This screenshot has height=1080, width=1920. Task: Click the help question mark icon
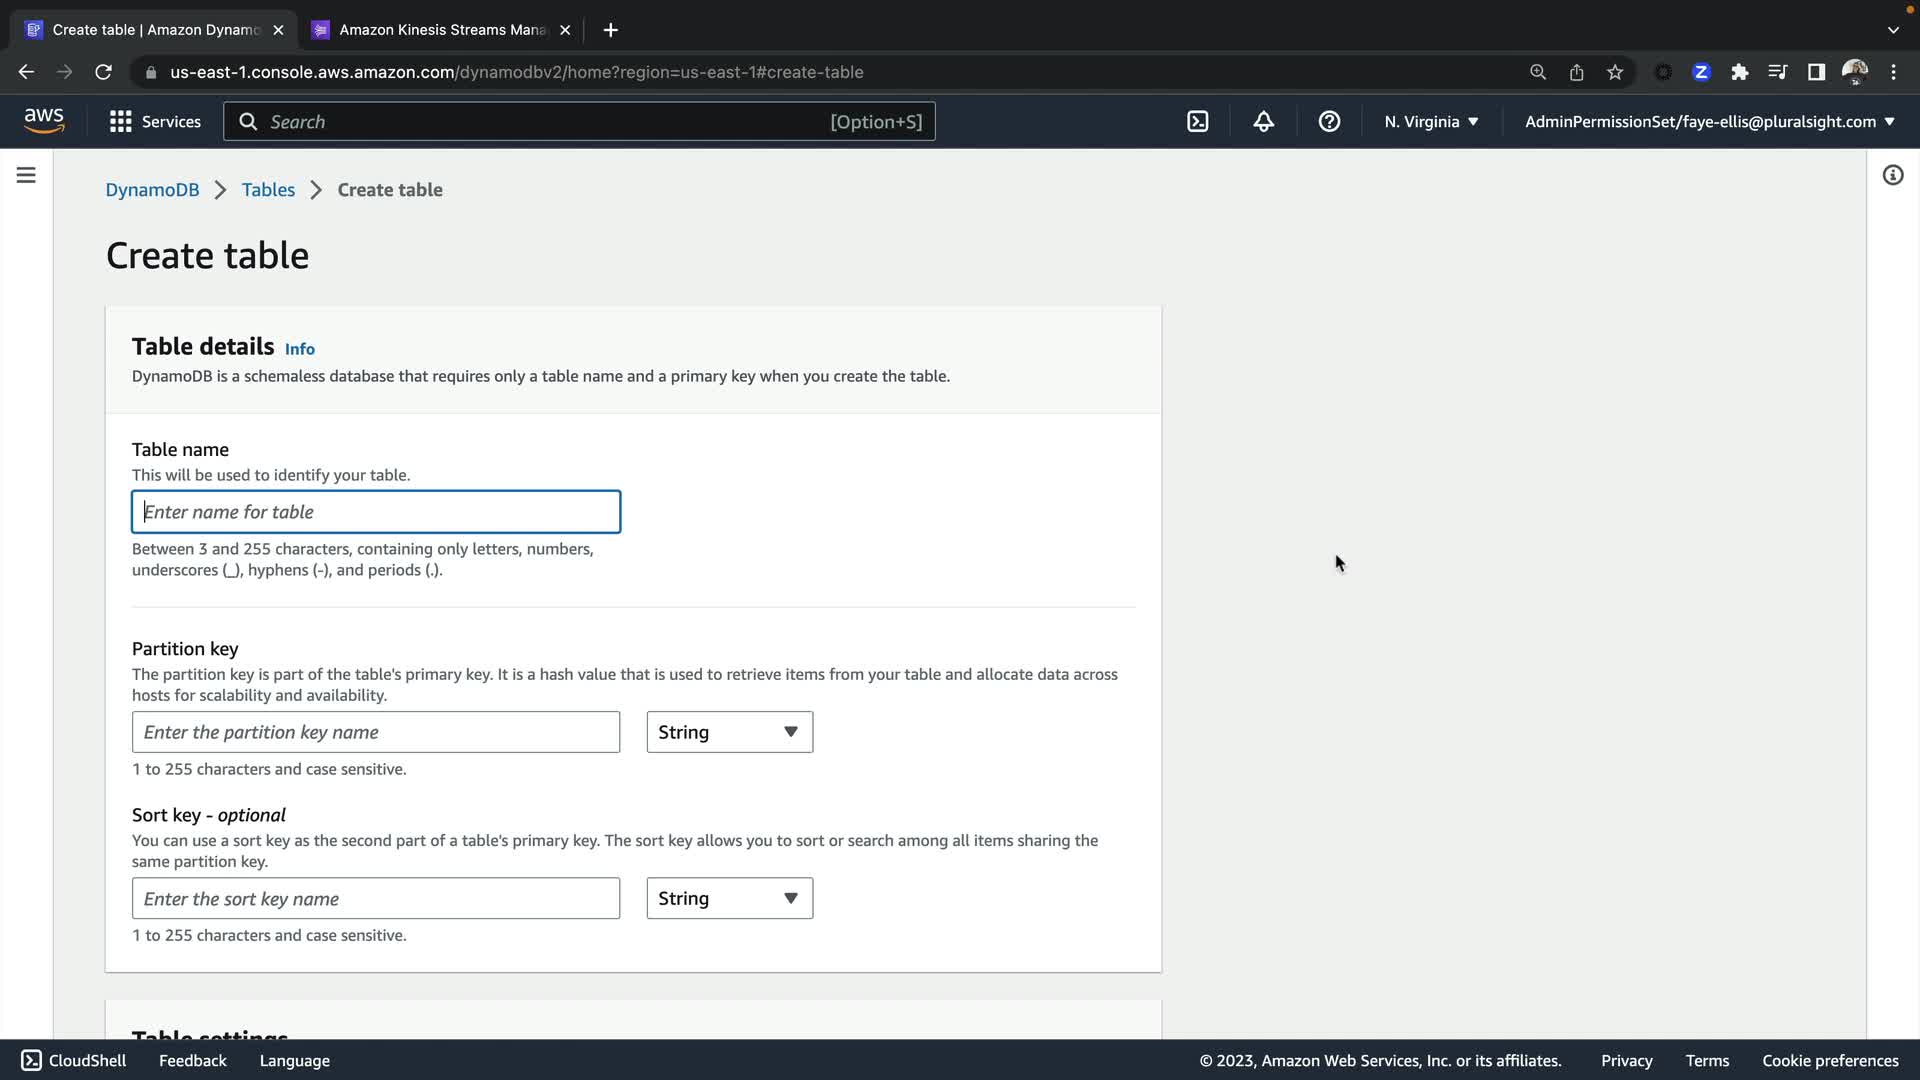click(x=1329, y=122)
